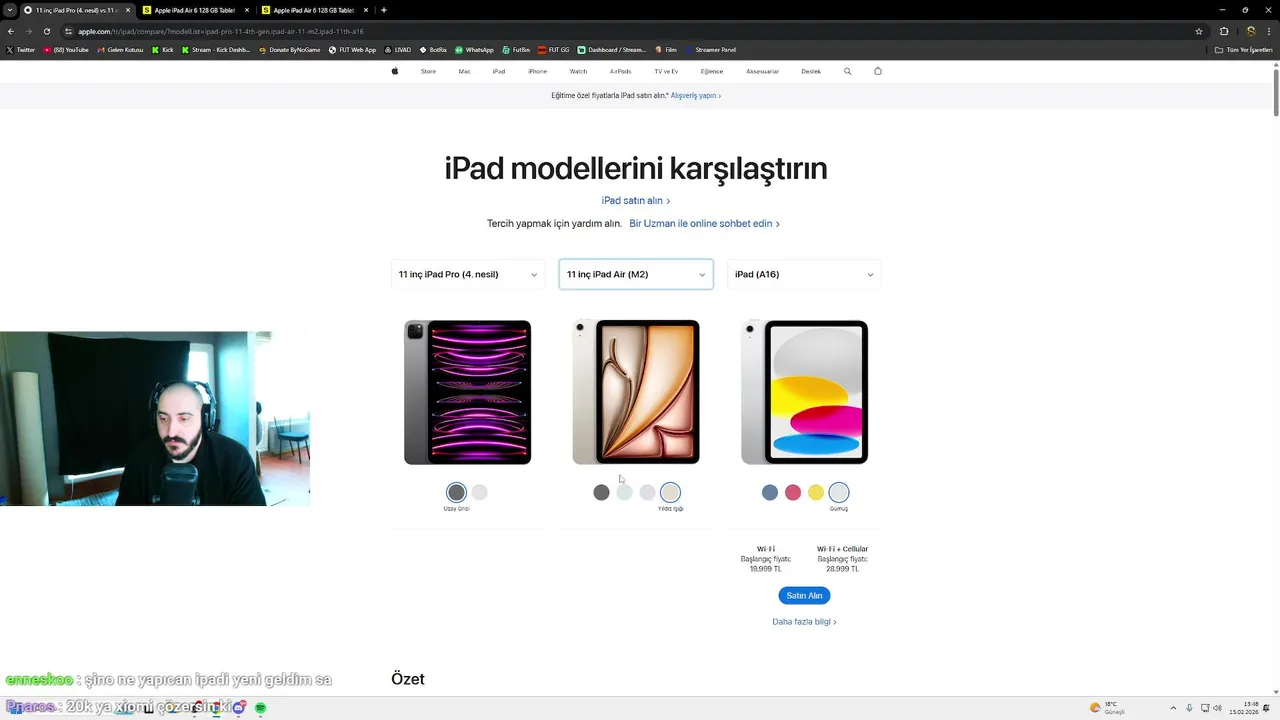Open the BotRix bookmark
The image size is (1280, 720).
[433, 49]
